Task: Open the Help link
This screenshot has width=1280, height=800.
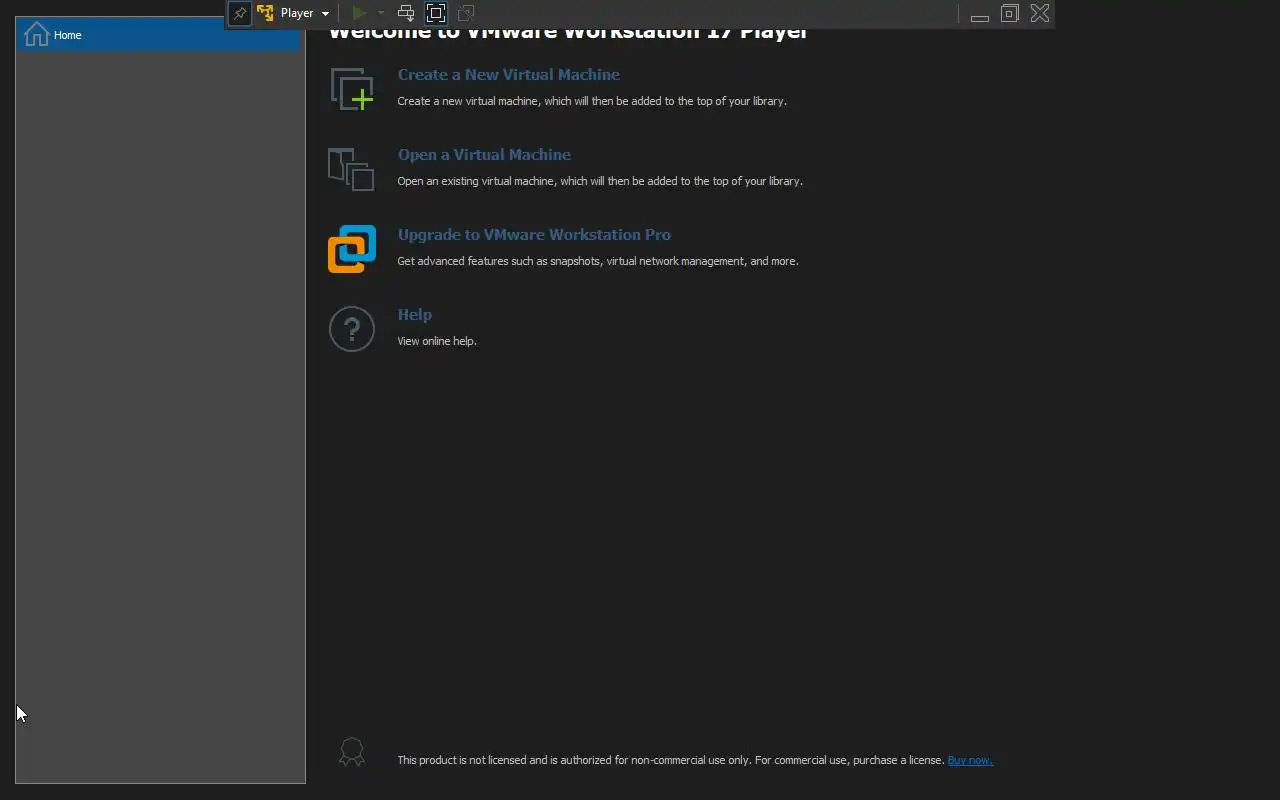Action: [414, 315]
